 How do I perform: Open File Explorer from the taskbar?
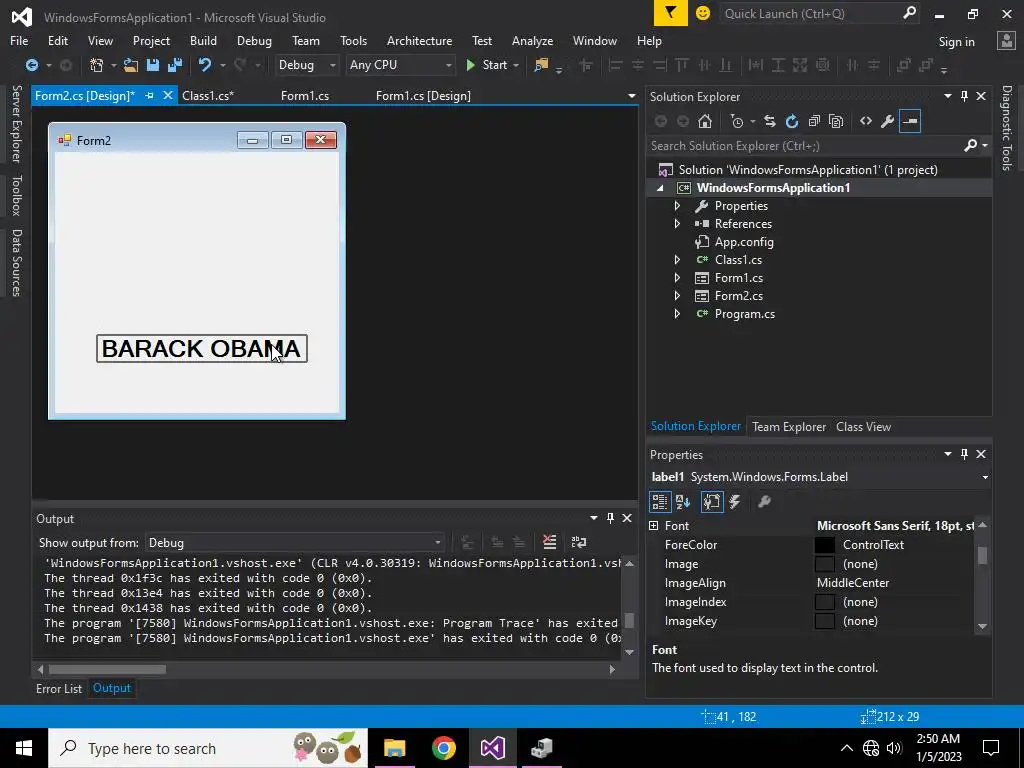pyautogui.click(x=394, y=748)
